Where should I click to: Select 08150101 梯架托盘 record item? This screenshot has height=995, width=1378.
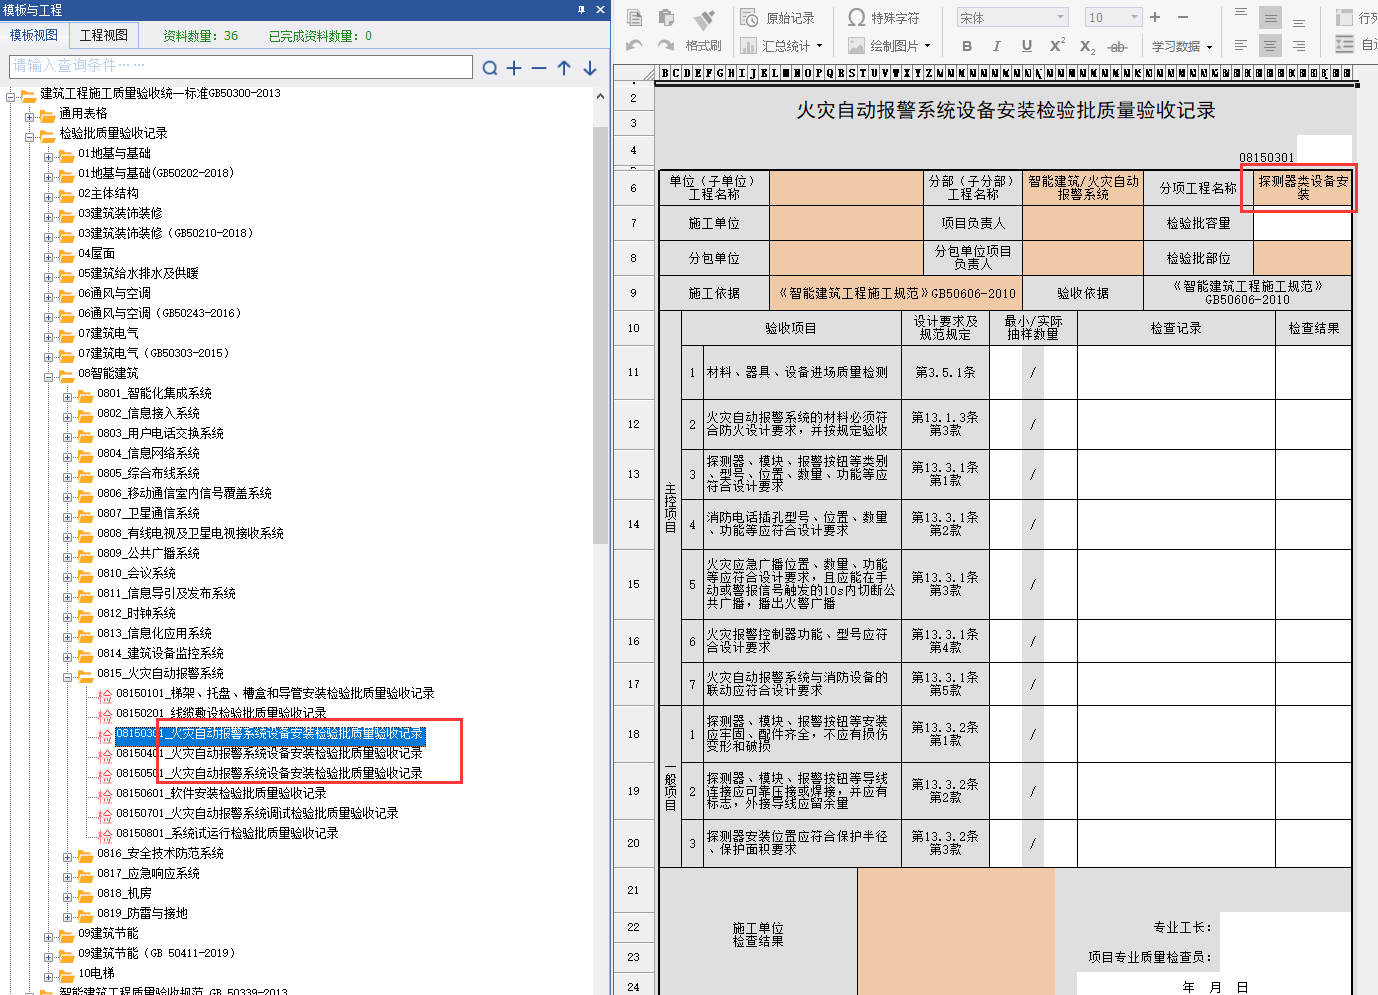pos(275,693)
